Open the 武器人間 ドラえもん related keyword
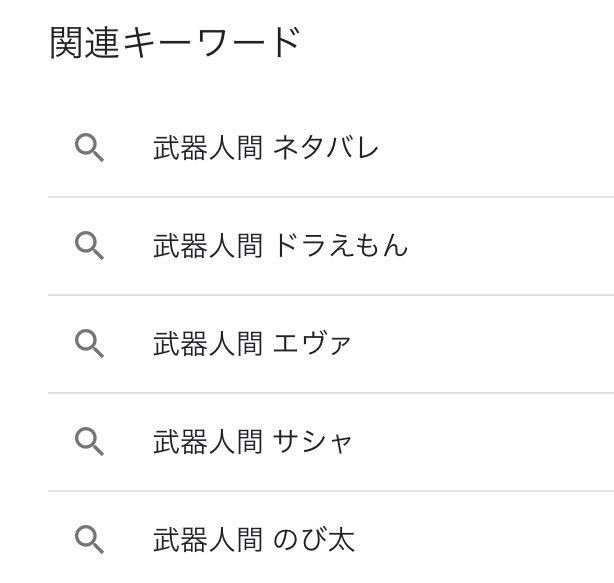This screenshot has width=614, height=583. point(331,246)
